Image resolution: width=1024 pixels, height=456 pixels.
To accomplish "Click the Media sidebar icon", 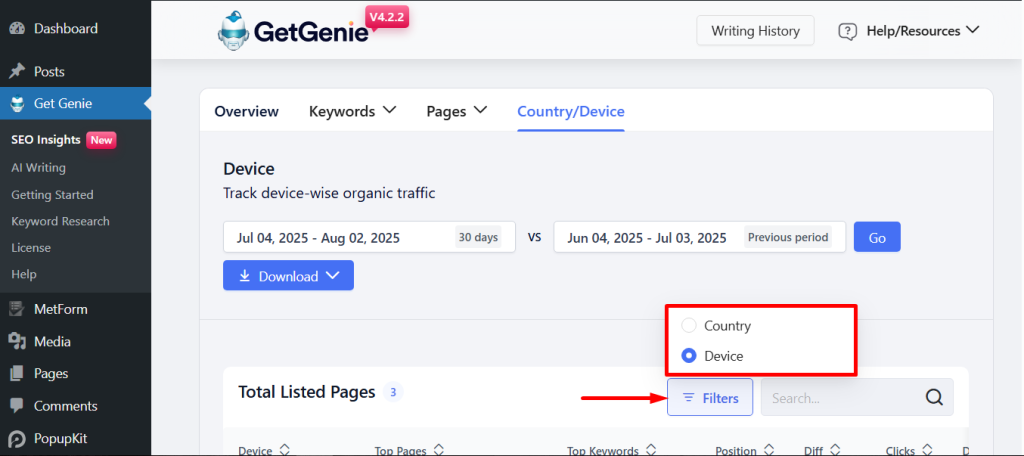I will coord(17,341).
